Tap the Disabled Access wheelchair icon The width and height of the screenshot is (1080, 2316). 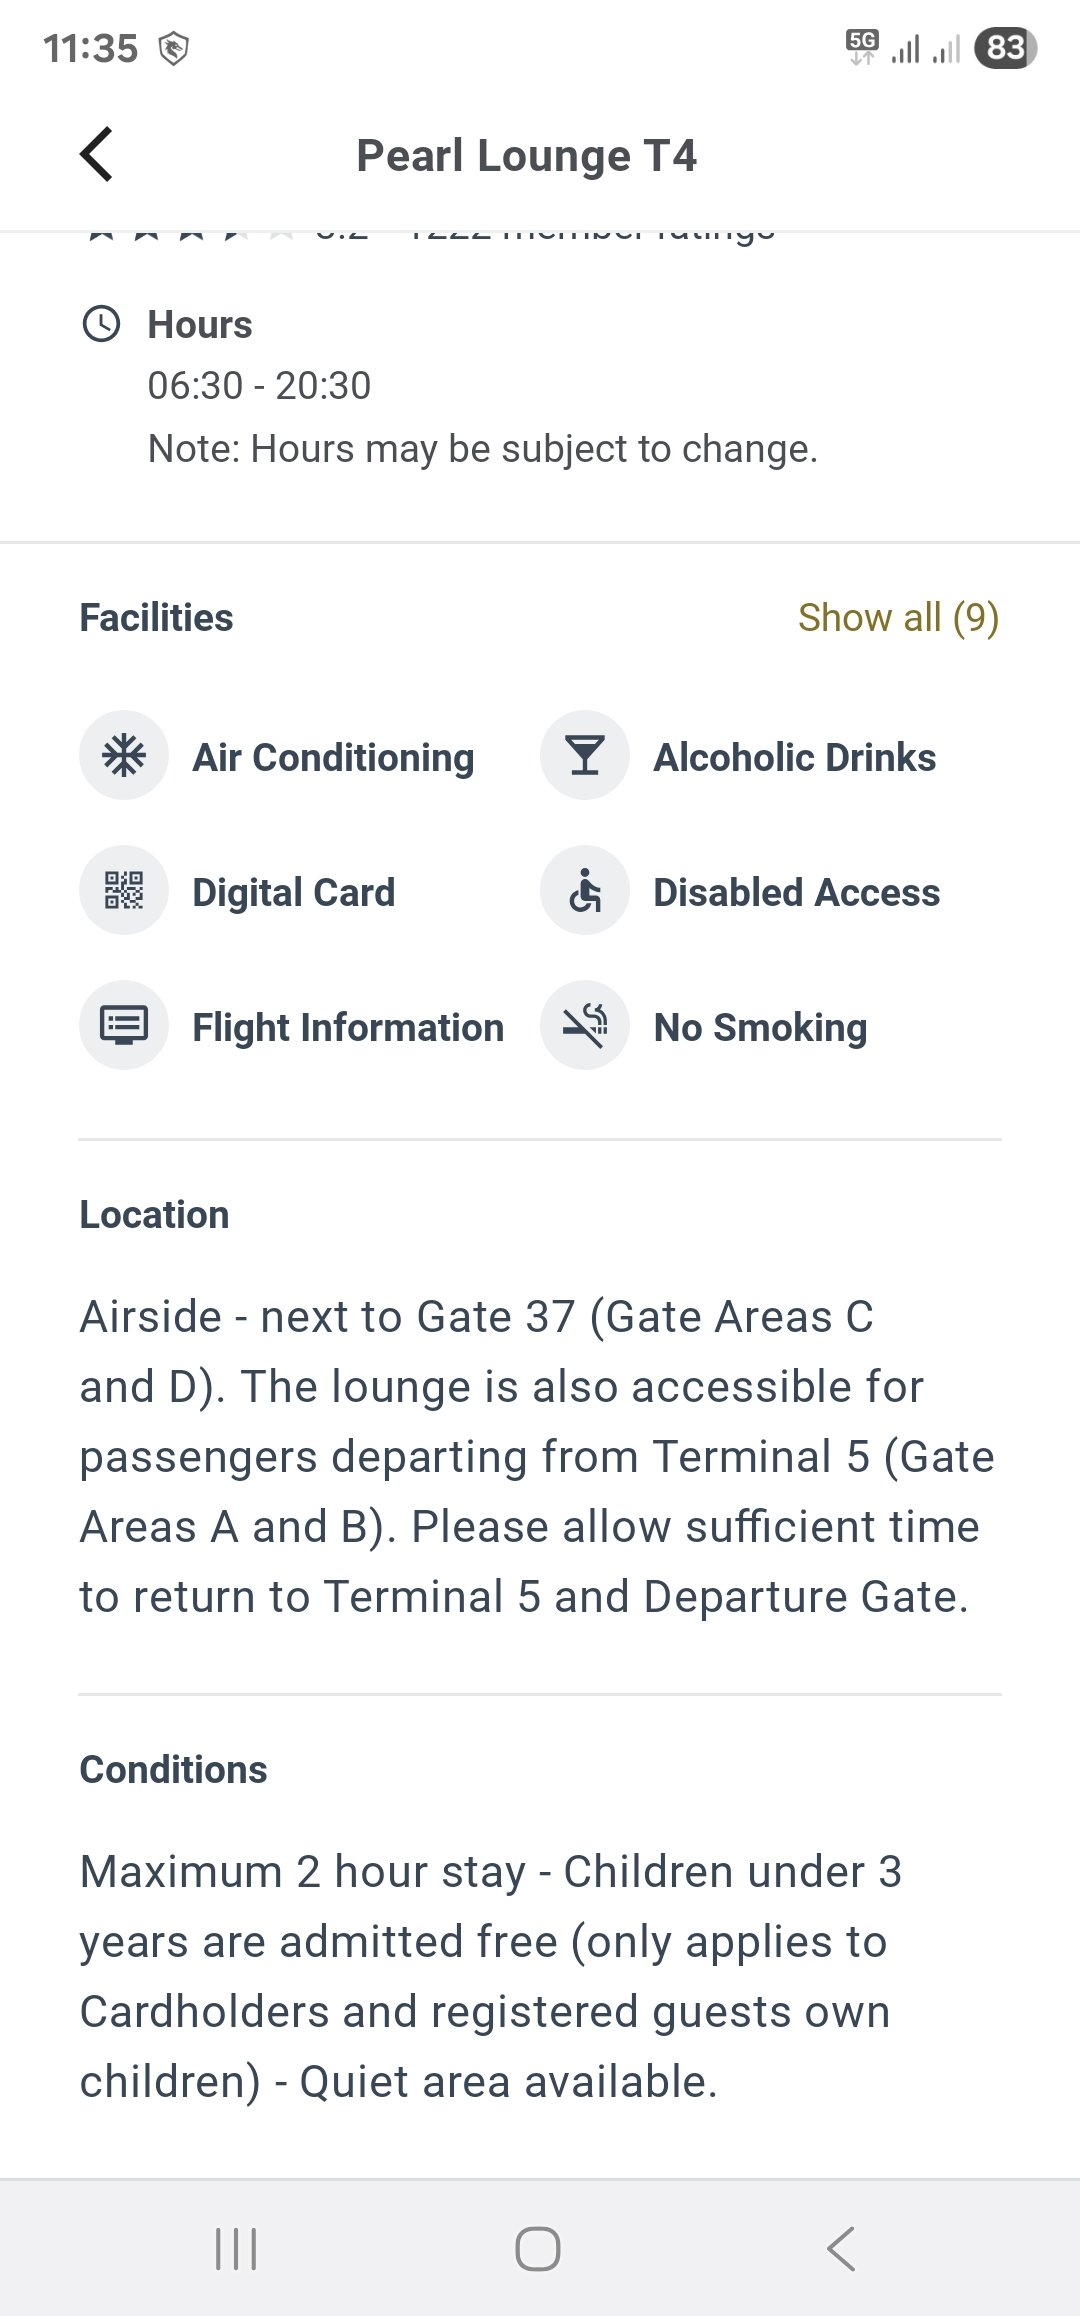click(x=585, y=890)
